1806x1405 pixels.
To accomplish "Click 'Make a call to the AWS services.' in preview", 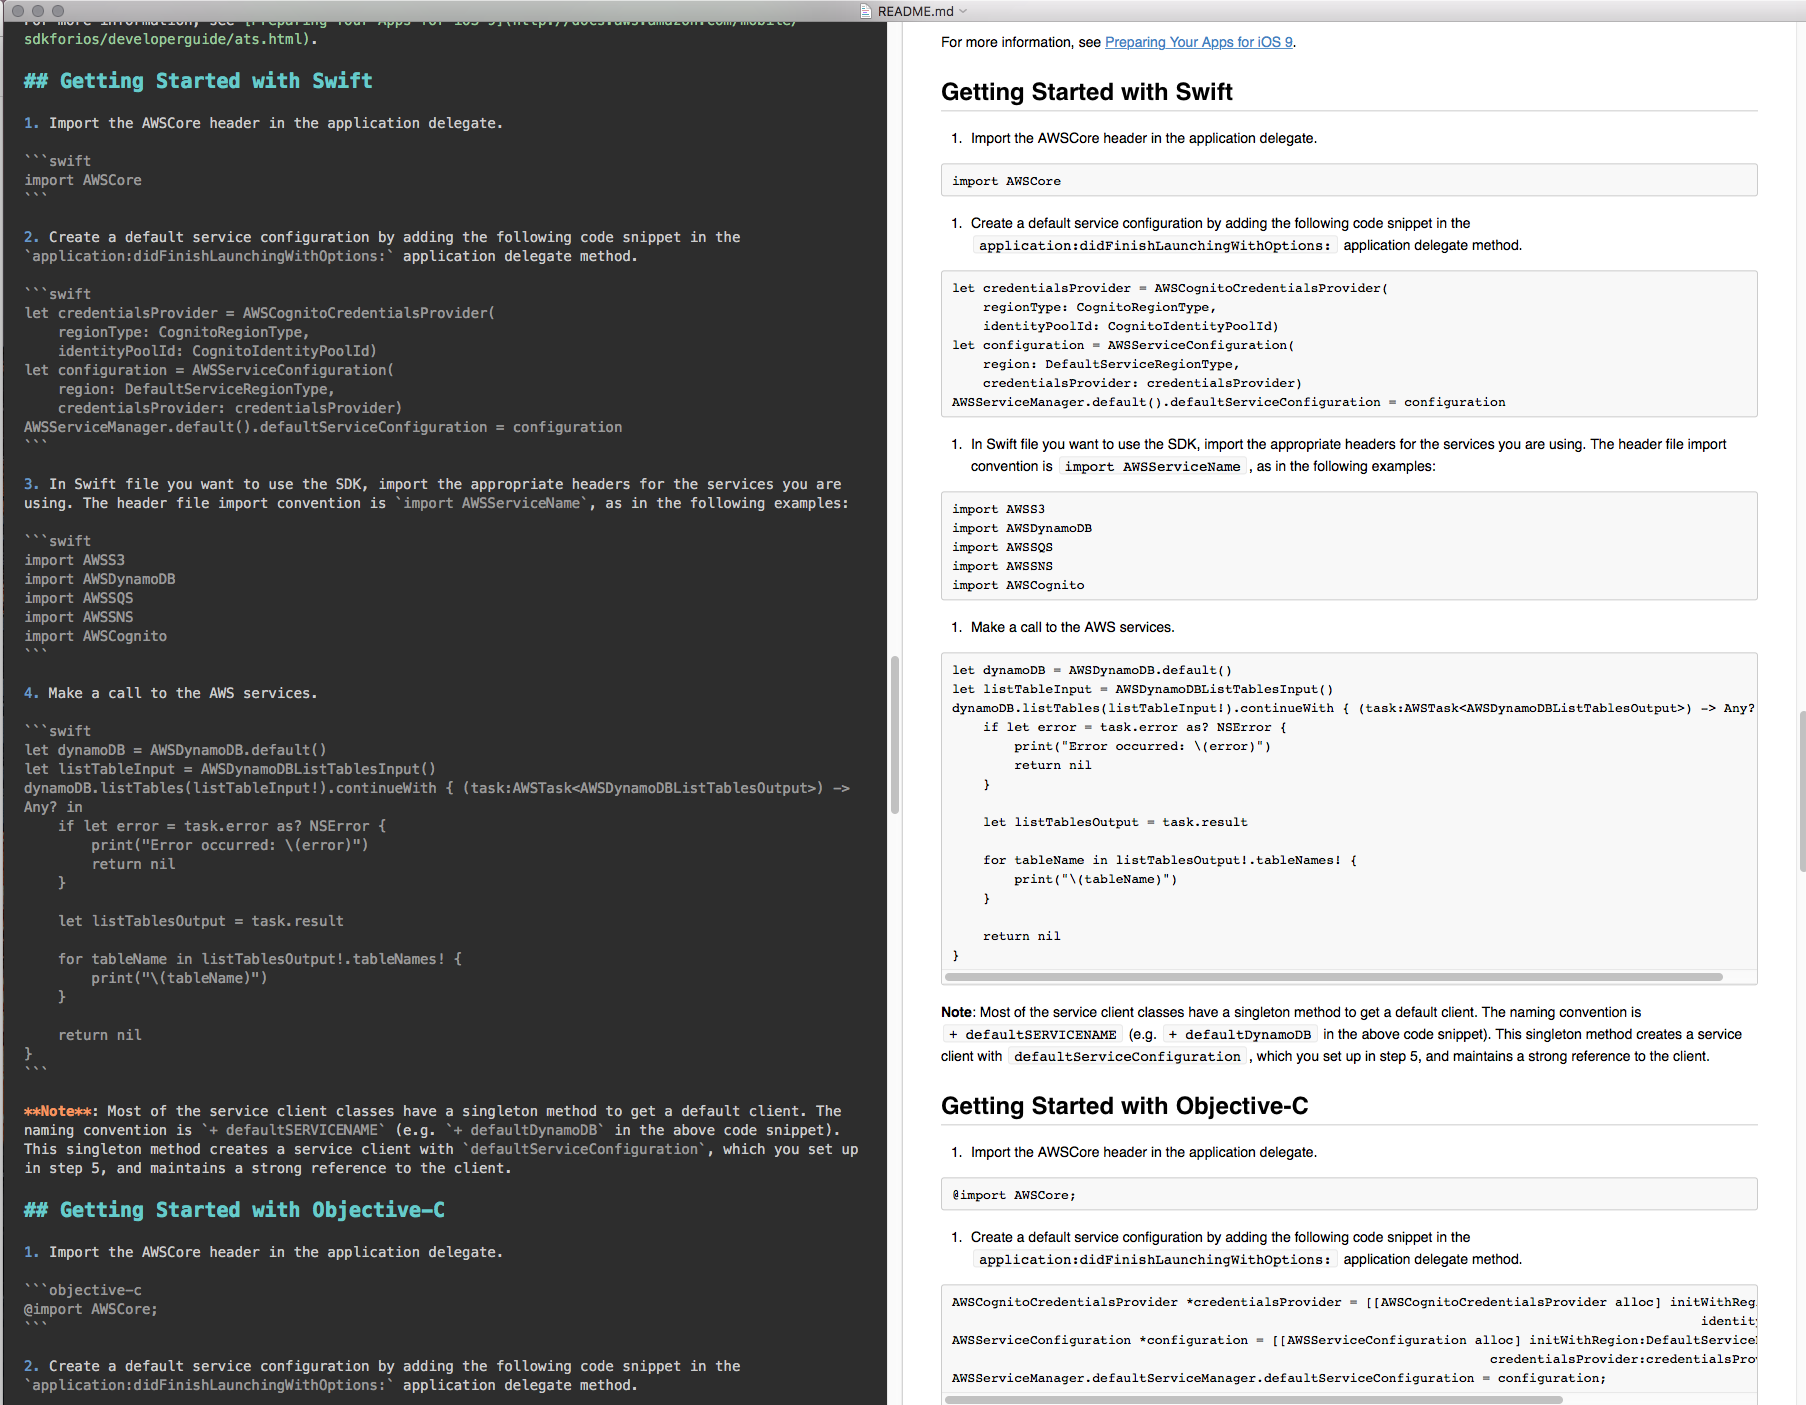I will coord(1072,627).
